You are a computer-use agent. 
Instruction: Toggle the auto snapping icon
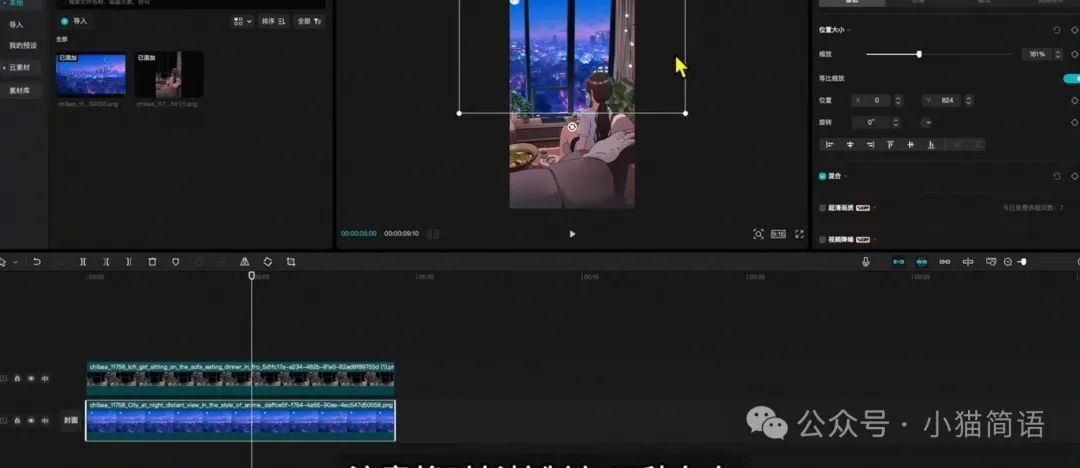point(922,262)
